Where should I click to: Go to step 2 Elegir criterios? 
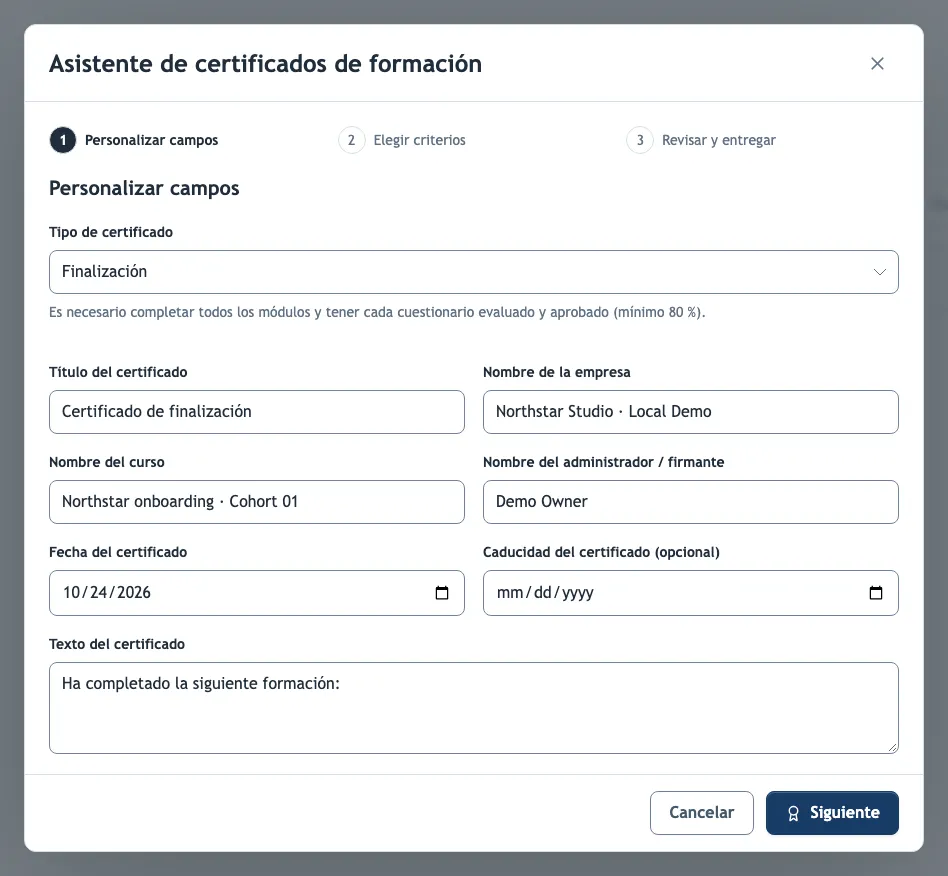point(402,140)
